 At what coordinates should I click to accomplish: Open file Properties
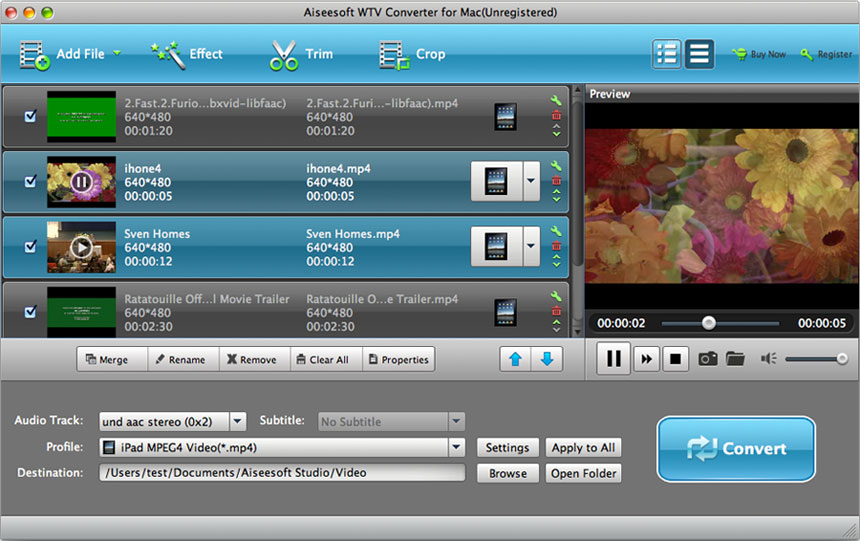pos(399,359)
